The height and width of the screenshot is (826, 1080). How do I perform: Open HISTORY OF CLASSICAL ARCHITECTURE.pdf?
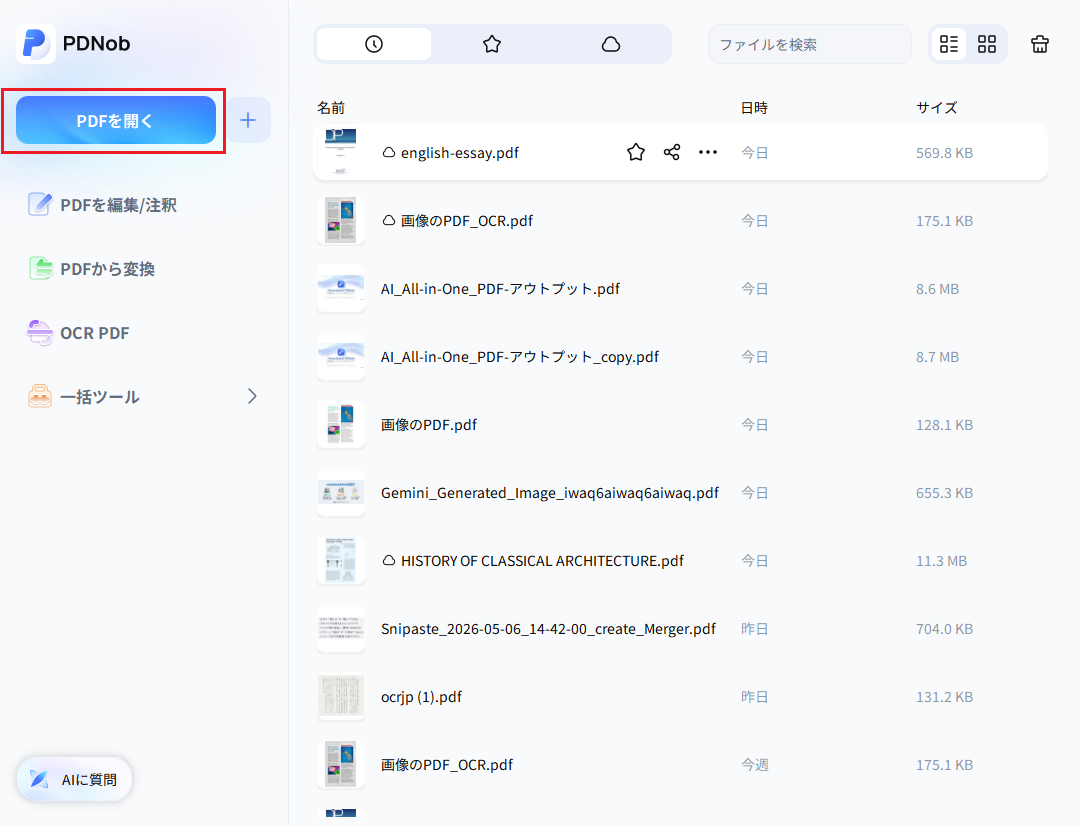click(542, 561)
